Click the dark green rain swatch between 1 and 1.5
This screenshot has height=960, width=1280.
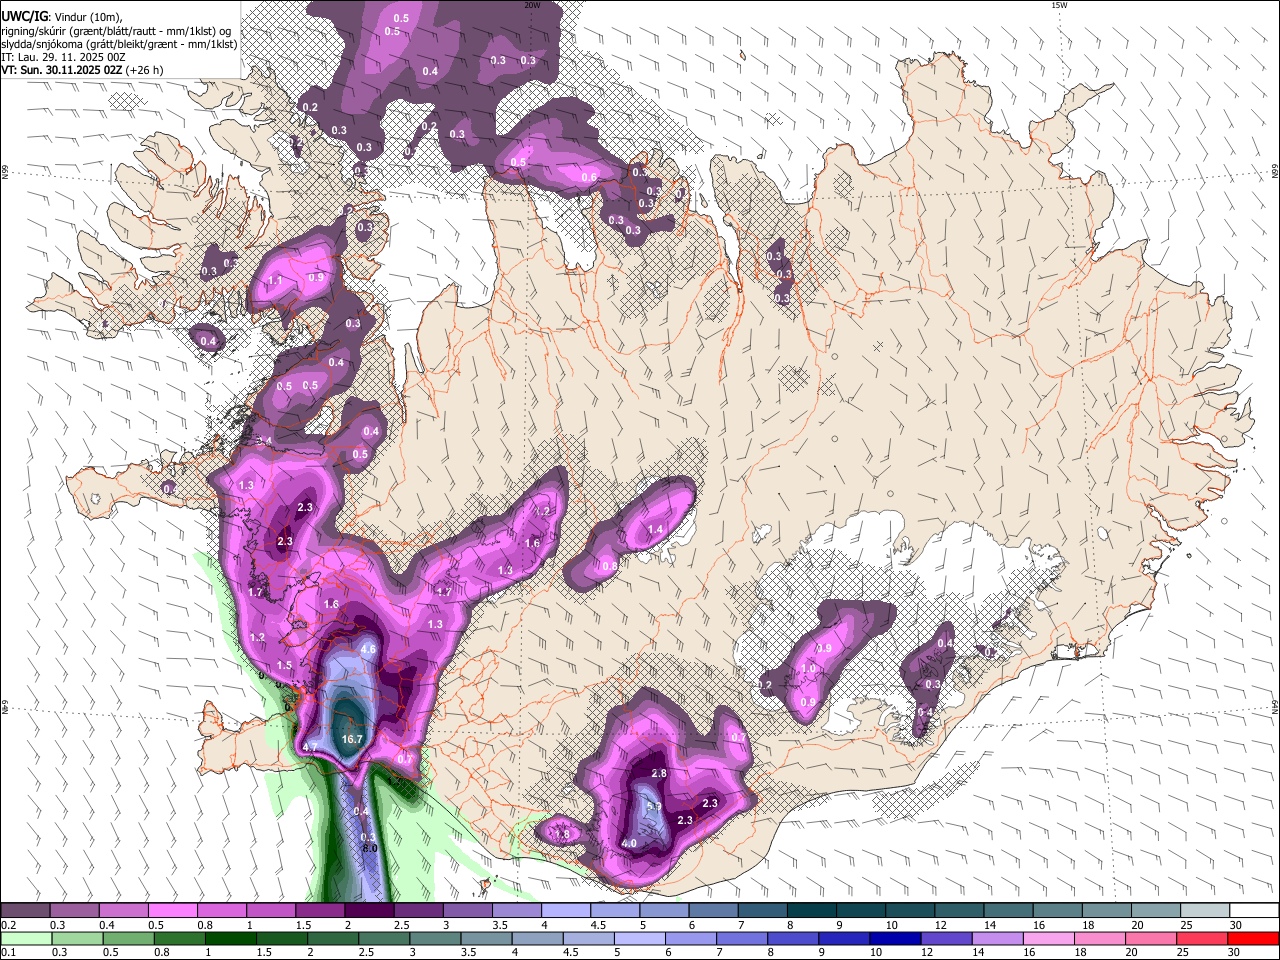coord(230,938)
